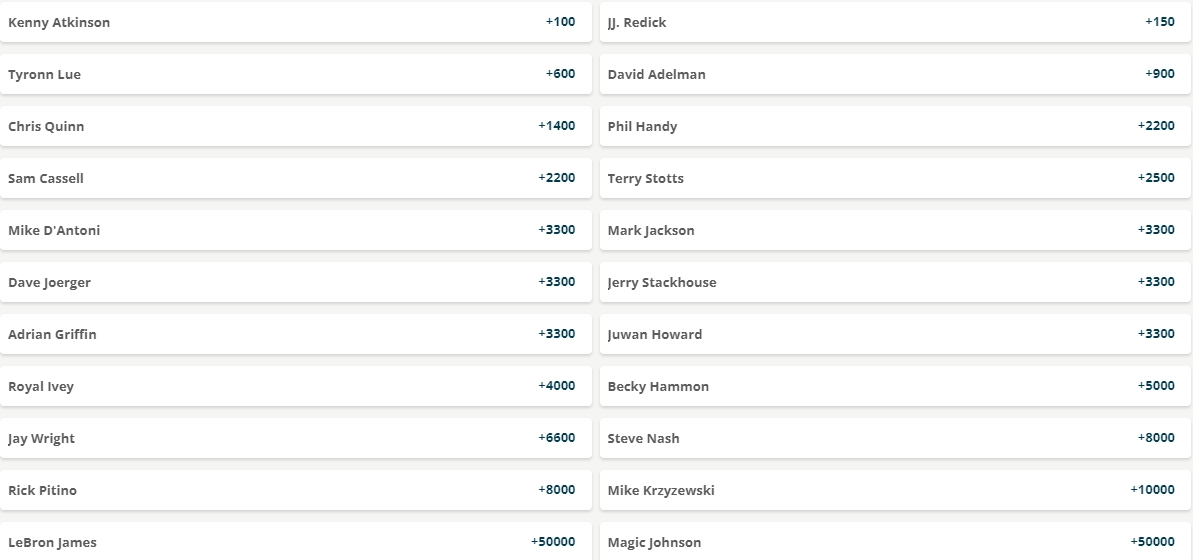Click Phil Handy +2200 row

tap(896, 126)
